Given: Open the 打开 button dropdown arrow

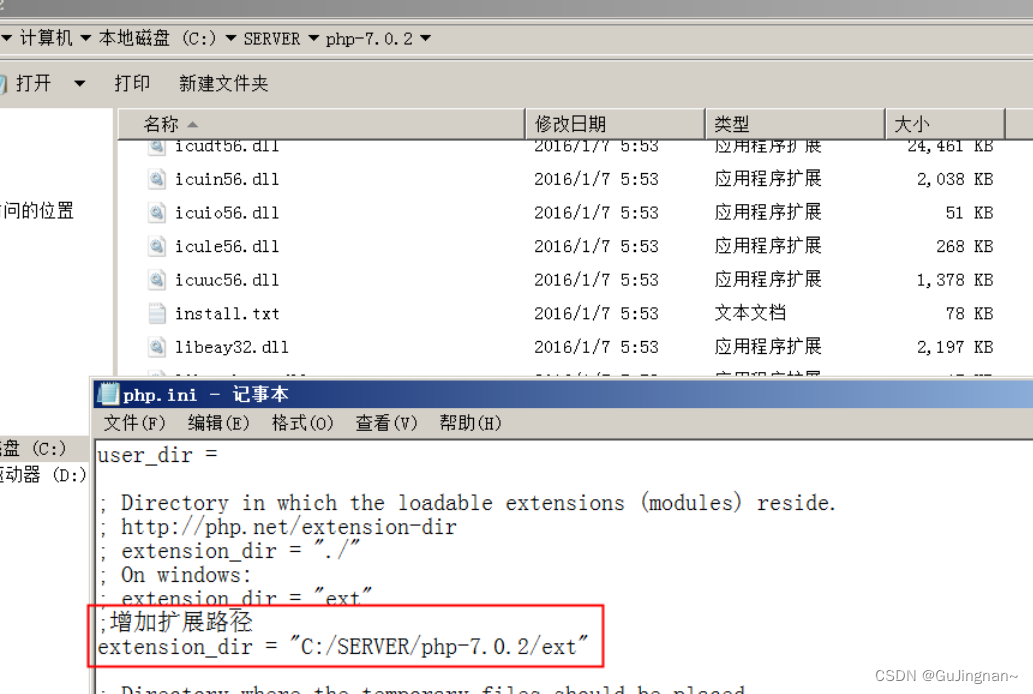Looking at the screenshot, I should (x=79, y=83).
